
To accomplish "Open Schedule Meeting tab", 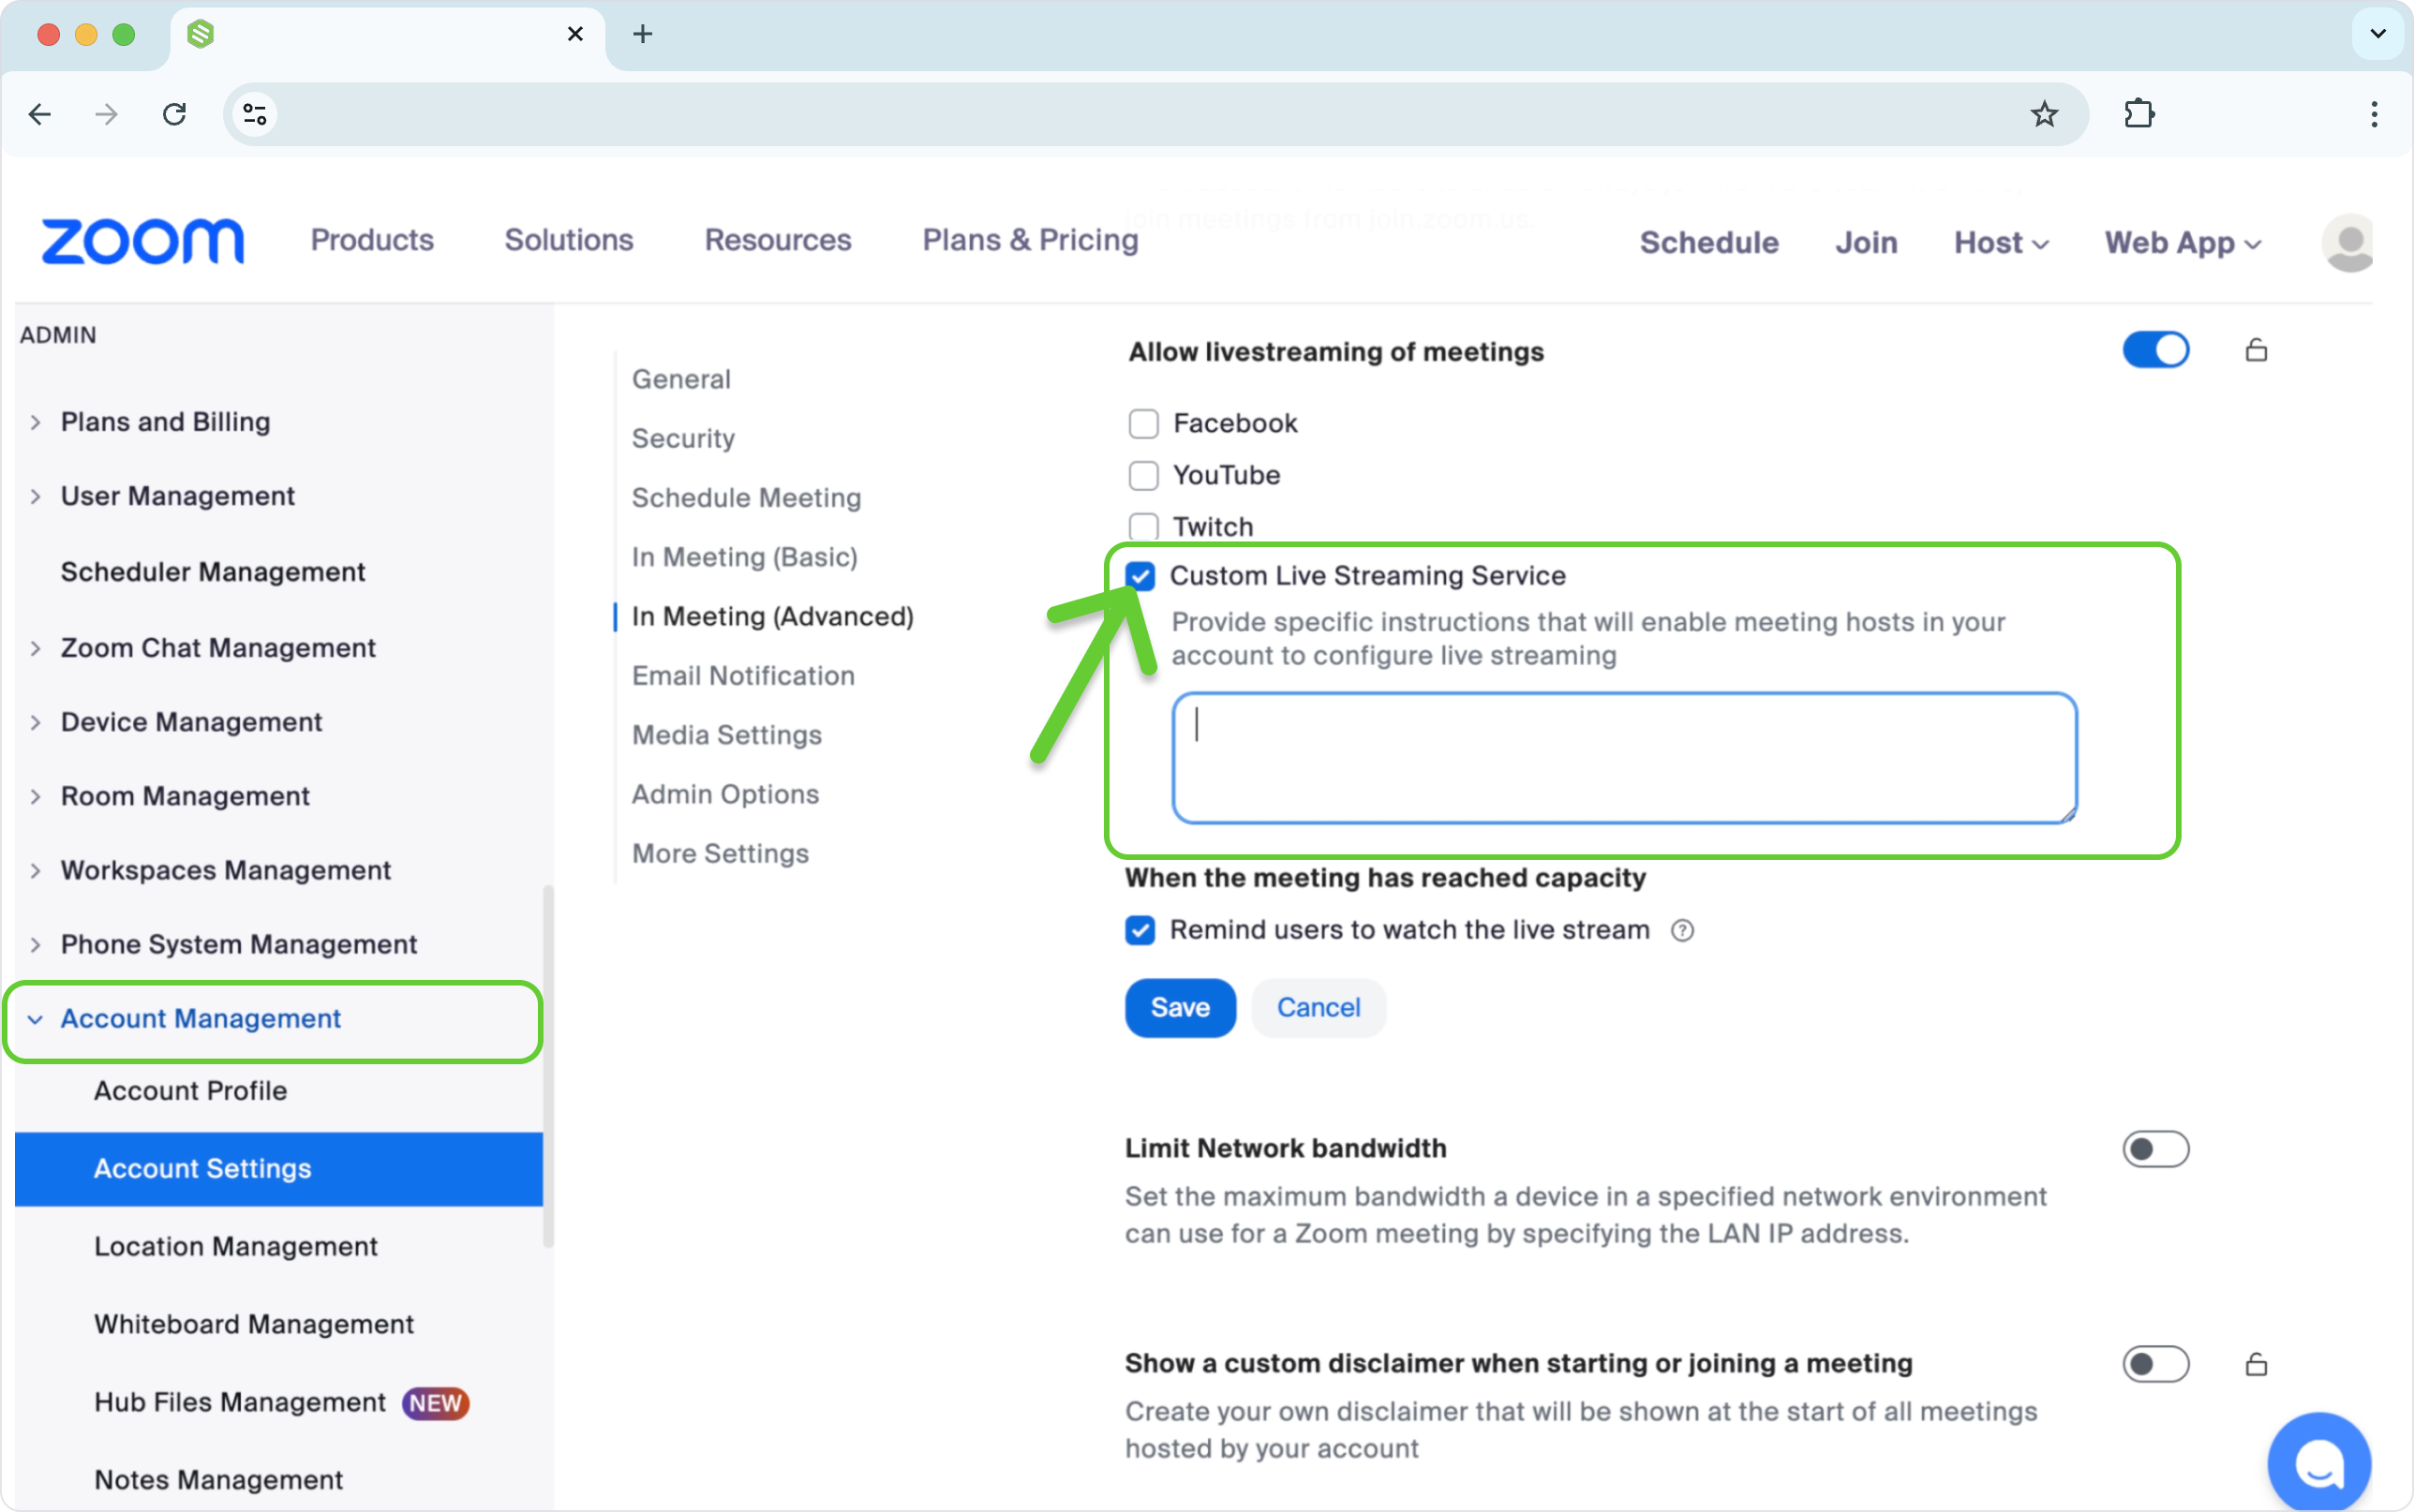I will point(746,497).
